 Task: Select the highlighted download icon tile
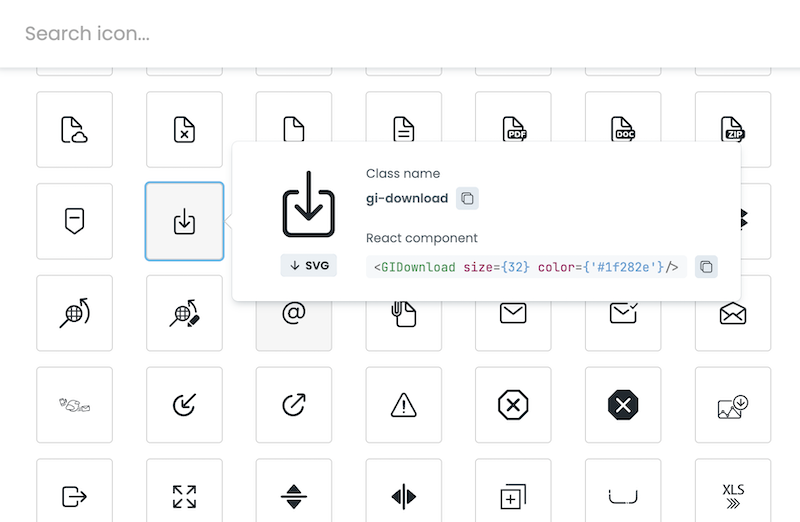(x=184, y=221)
